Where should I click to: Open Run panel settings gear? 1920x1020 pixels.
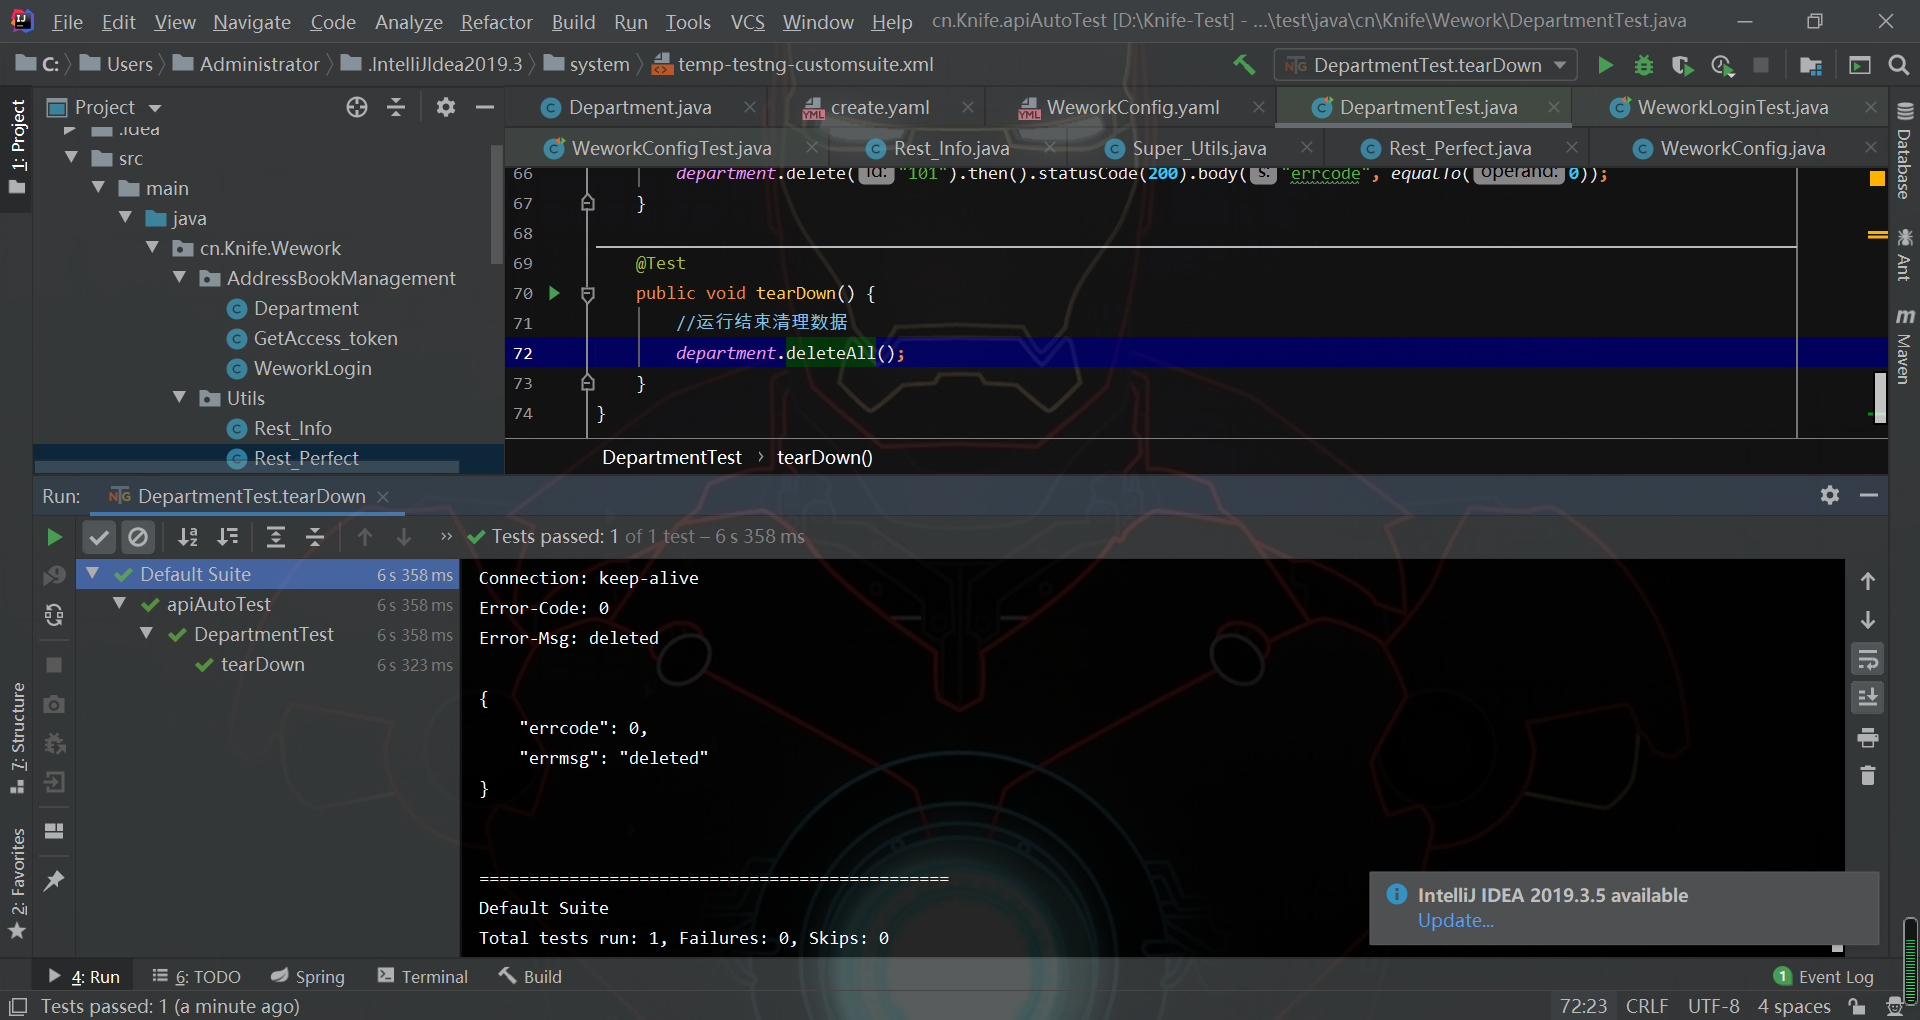tap(1829, 495)
